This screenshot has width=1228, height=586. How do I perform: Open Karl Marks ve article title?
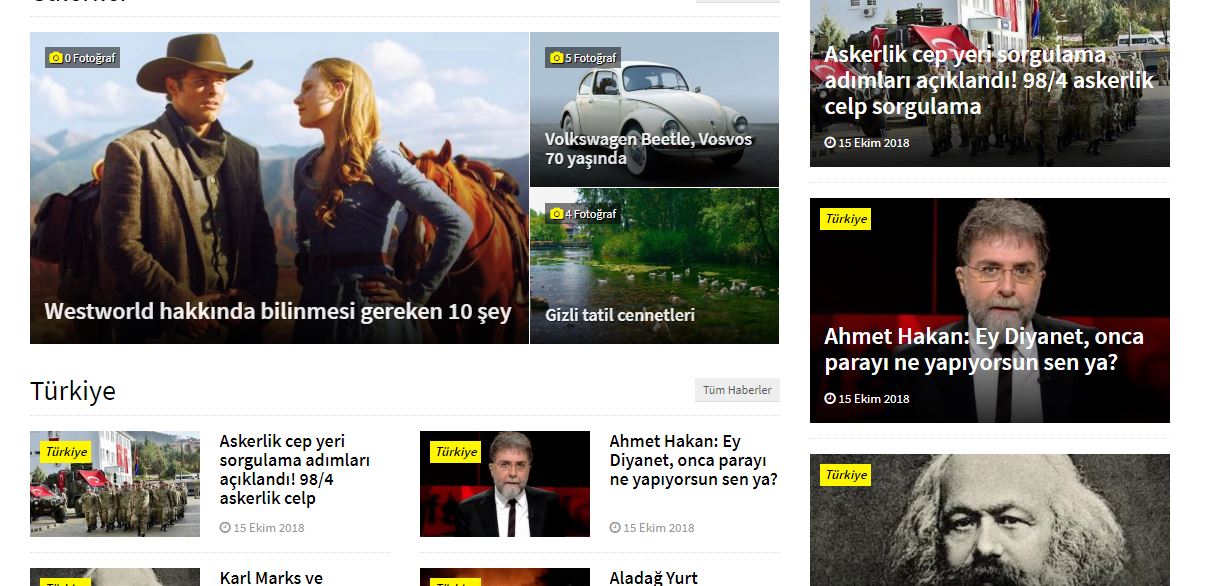(271, 578)
